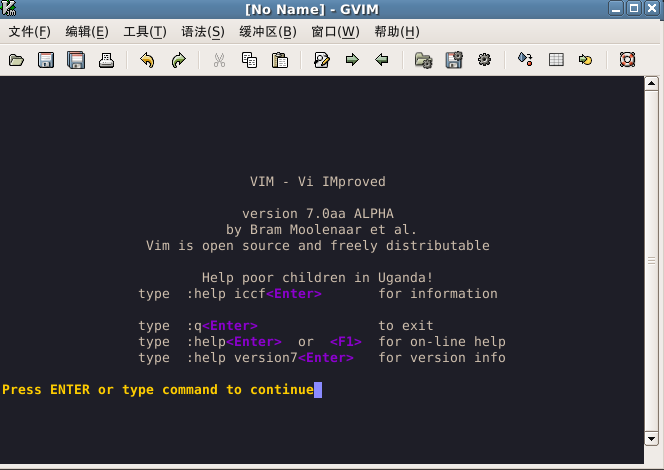Redo the last undone change
The width and height of the screenshot is (664, 470).
(x=178, y=60)
